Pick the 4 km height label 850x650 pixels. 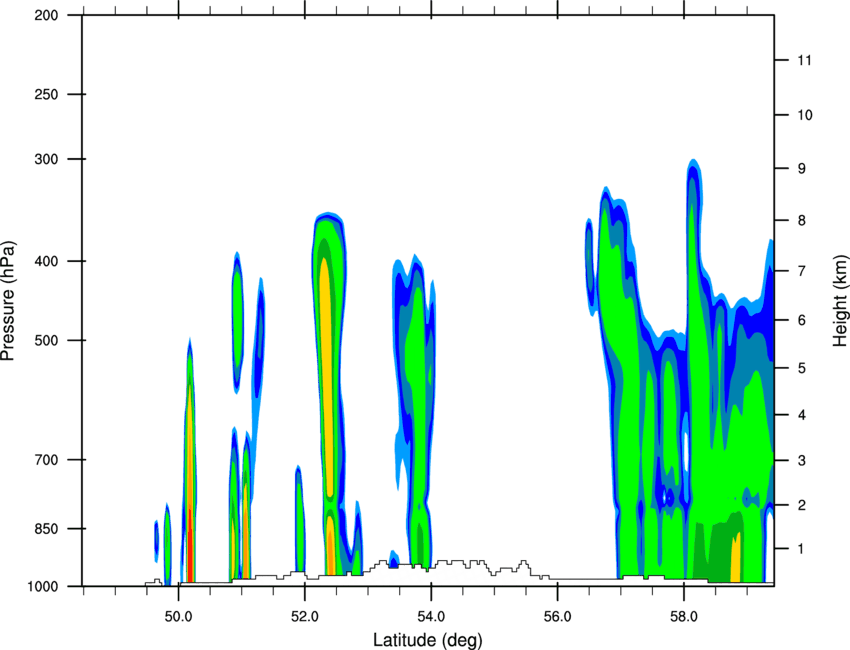(801, 415)
